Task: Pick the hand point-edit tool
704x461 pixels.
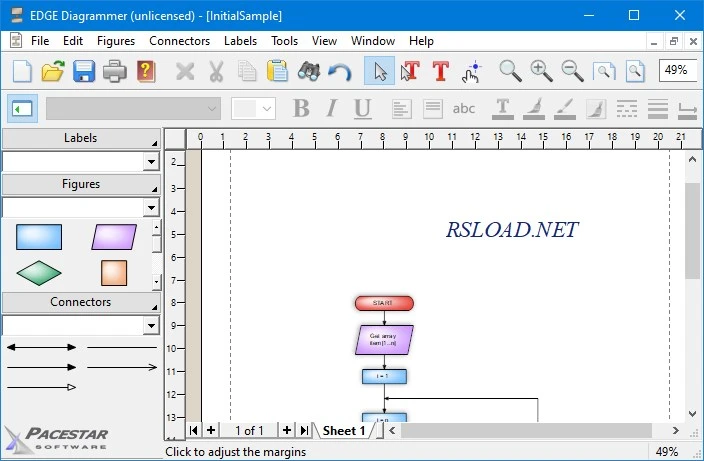Action: [x=471, y=72]
